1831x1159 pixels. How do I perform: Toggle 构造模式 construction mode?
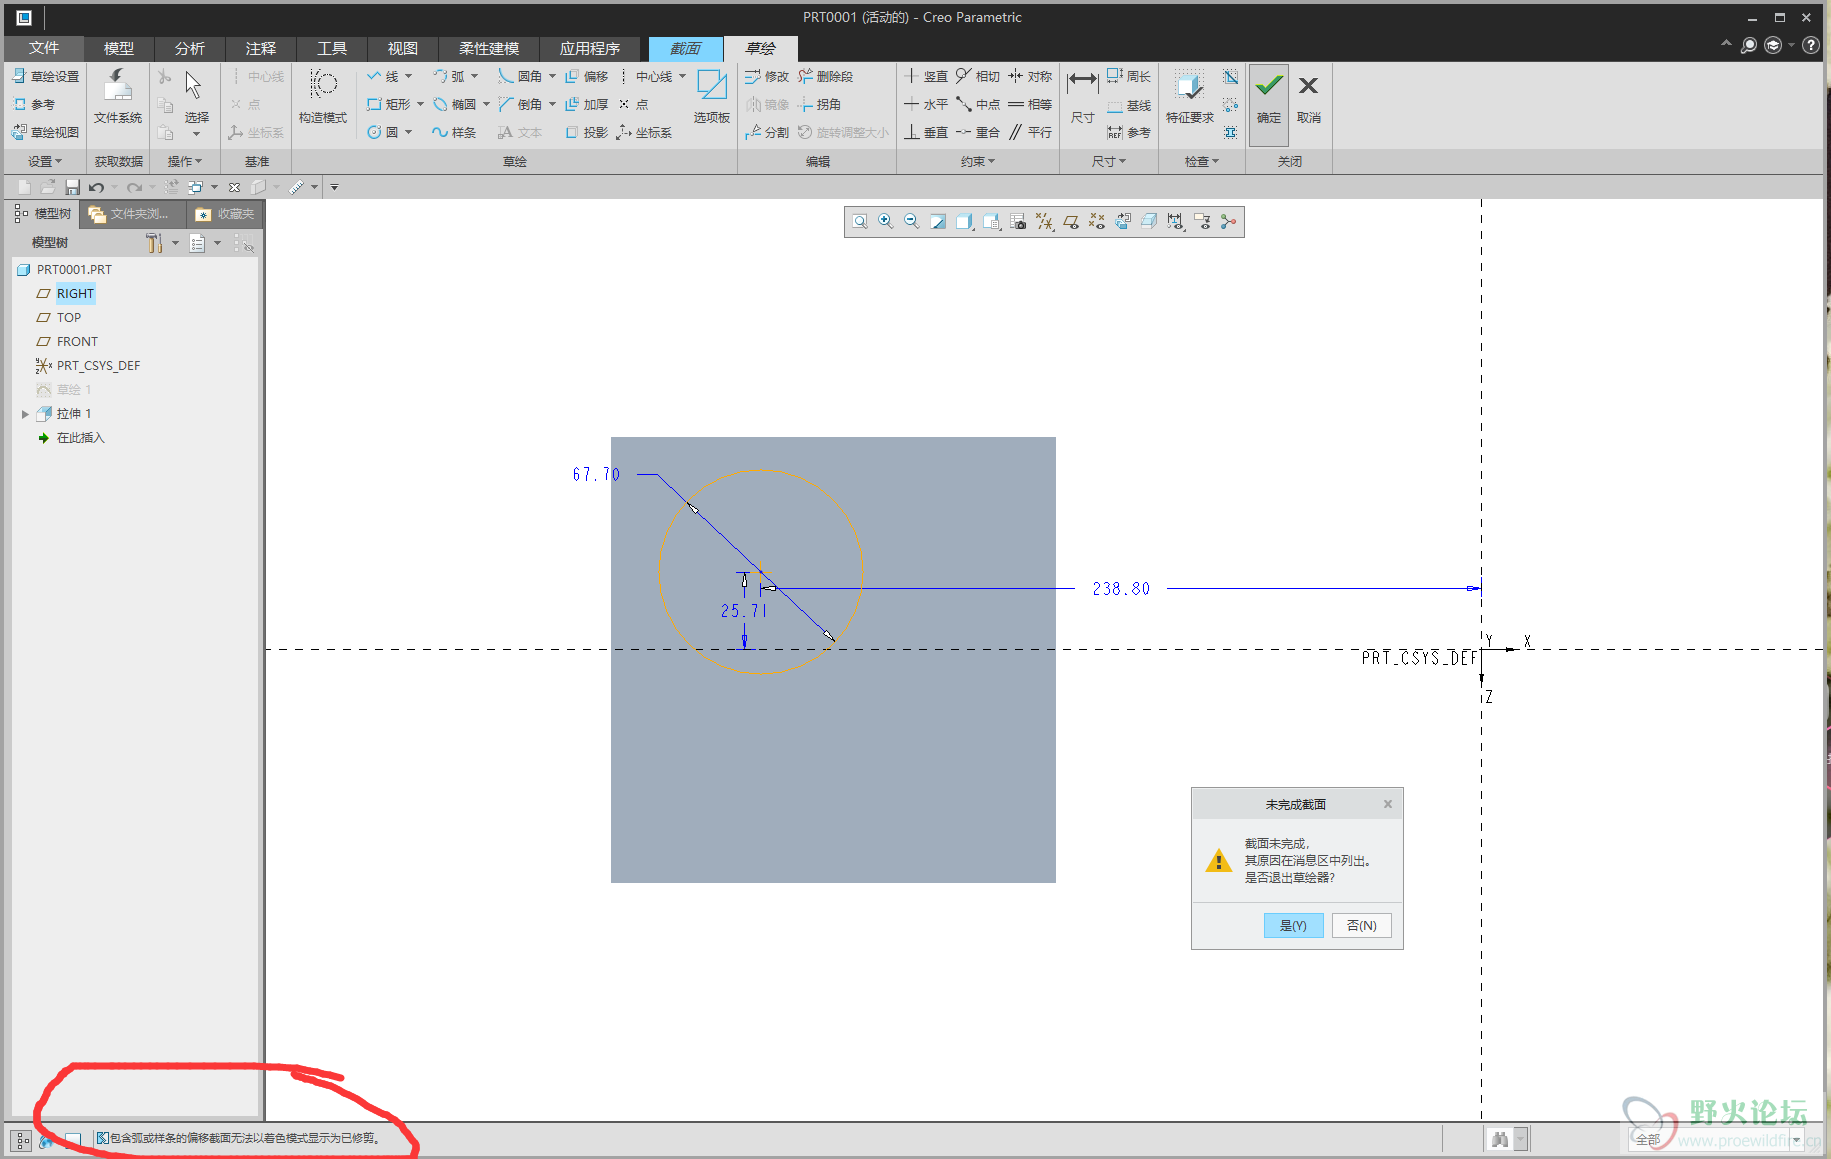pyautogui.click(x=323, y=97)
